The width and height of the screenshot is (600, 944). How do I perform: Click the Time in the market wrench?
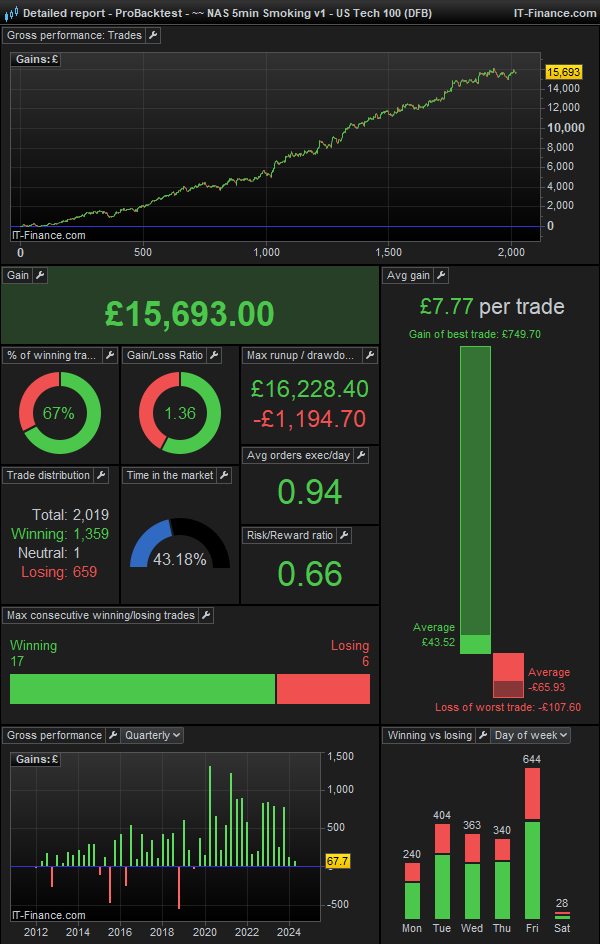pos(224,475)
